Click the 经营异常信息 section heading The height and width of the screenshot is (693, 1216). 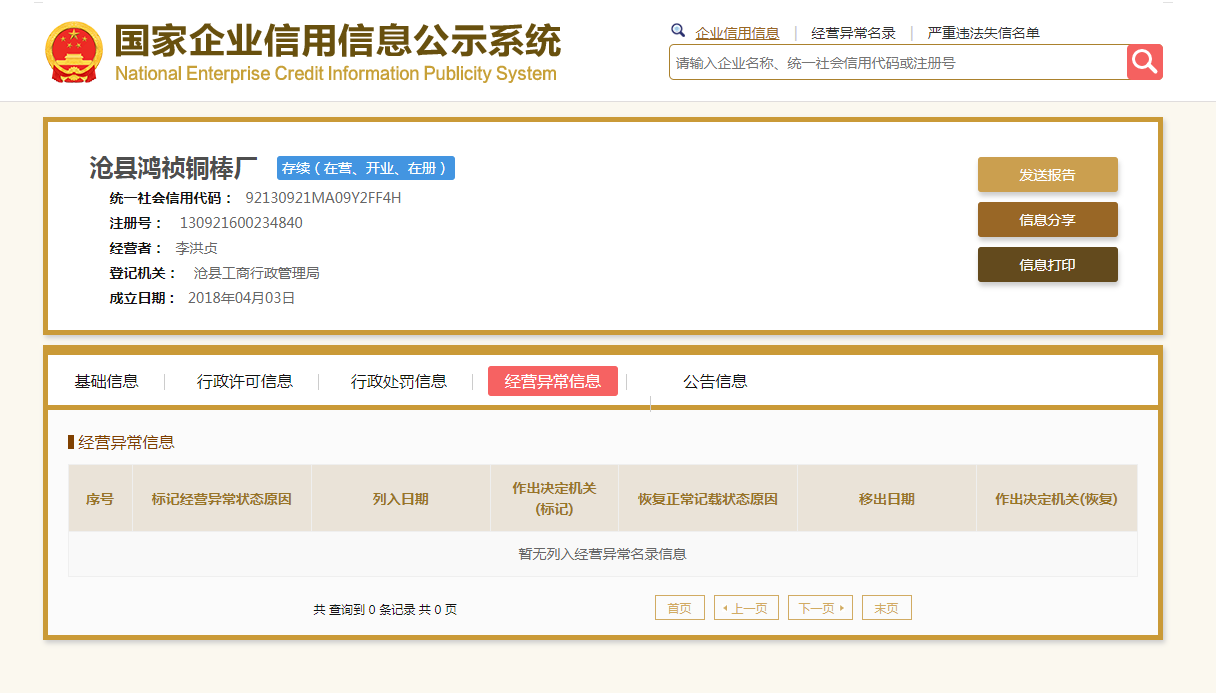coord(126,442)
